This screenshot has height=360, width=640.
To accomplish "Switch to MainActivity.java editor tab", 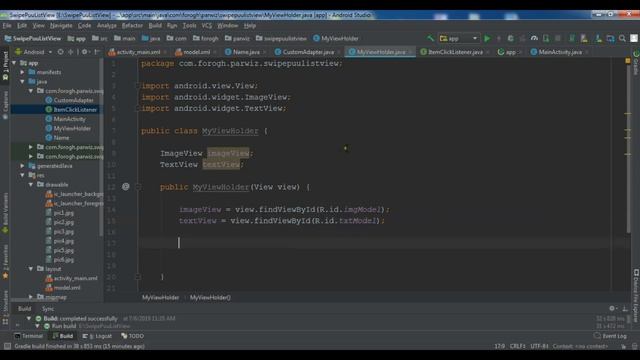I will tap(559, 52).
